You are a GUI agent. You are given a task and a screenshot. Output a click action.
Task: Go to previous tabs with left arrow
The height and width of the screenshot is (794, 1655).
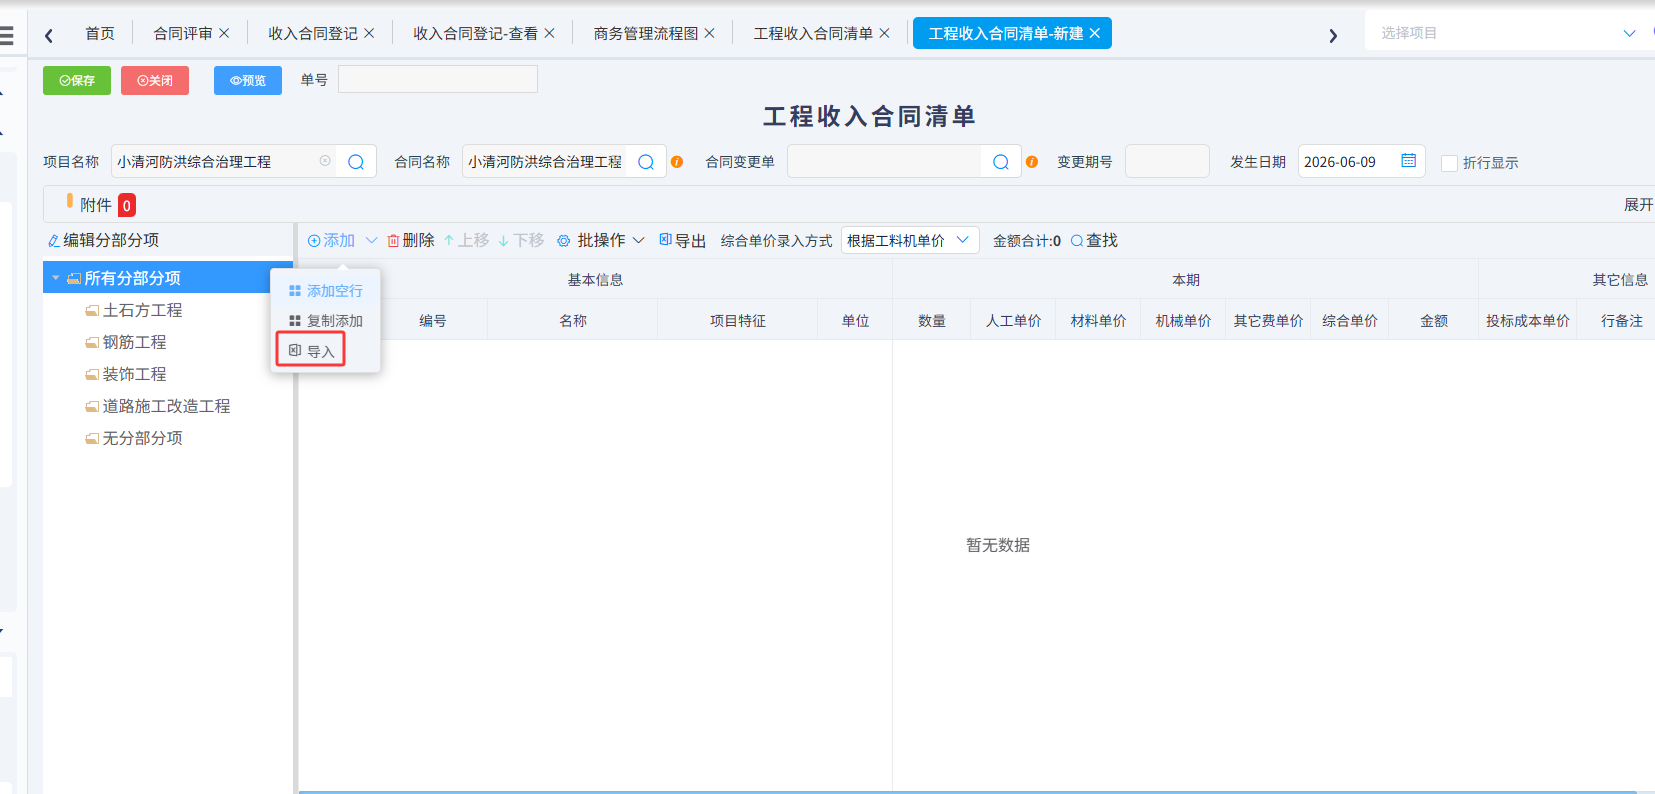point(48,36)
